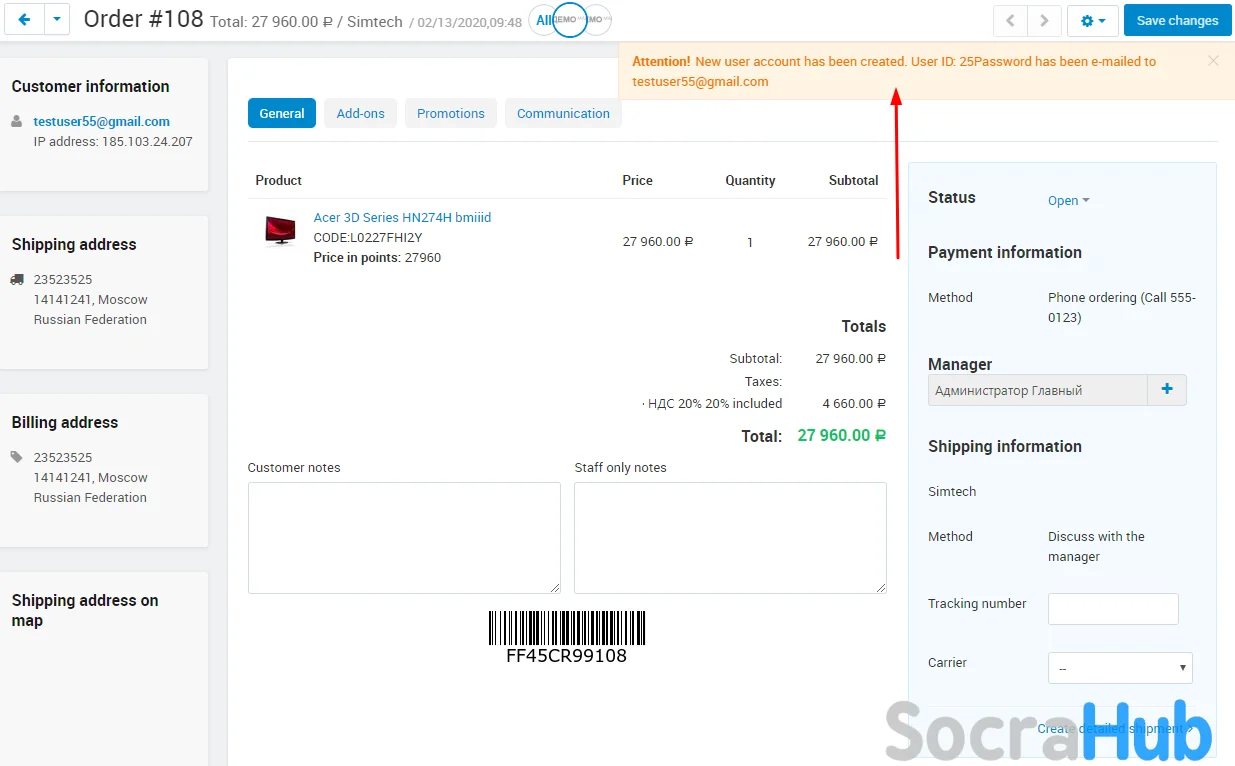Click the Price in points: 27960 text
Image resolution: width=1235 pixels, height=766 pixels.
pyautogui.click(x=377, y=258)
